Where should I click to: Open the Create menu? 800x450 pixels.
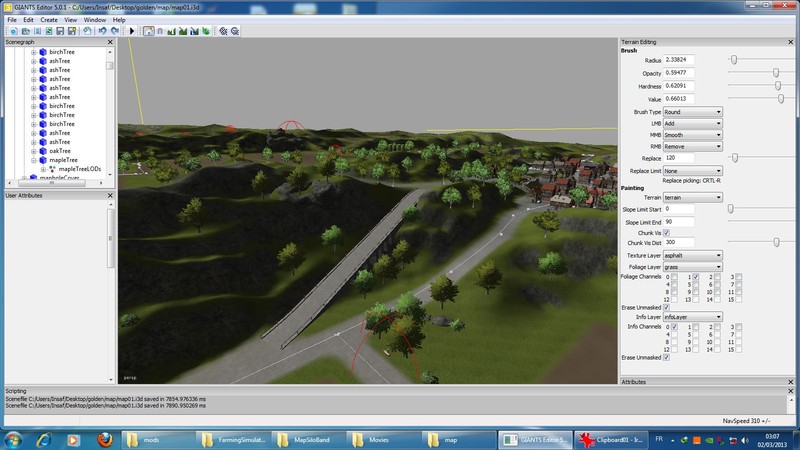(49, 20)
